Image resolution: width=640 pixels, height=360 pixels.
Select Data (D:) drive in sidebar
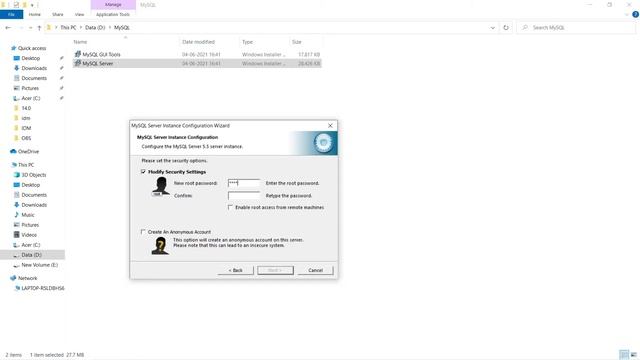click(32, 255)
